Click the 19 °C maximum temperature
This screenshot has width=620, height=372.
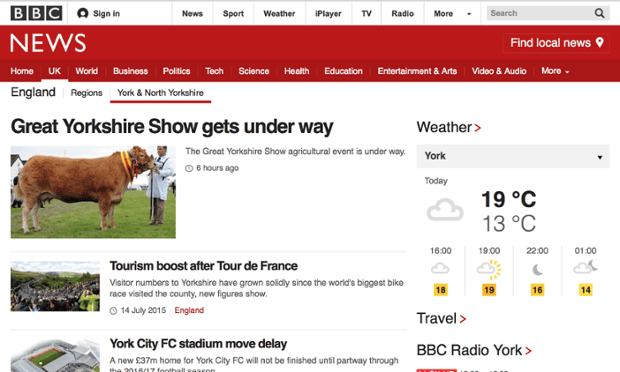coord(508,199)
